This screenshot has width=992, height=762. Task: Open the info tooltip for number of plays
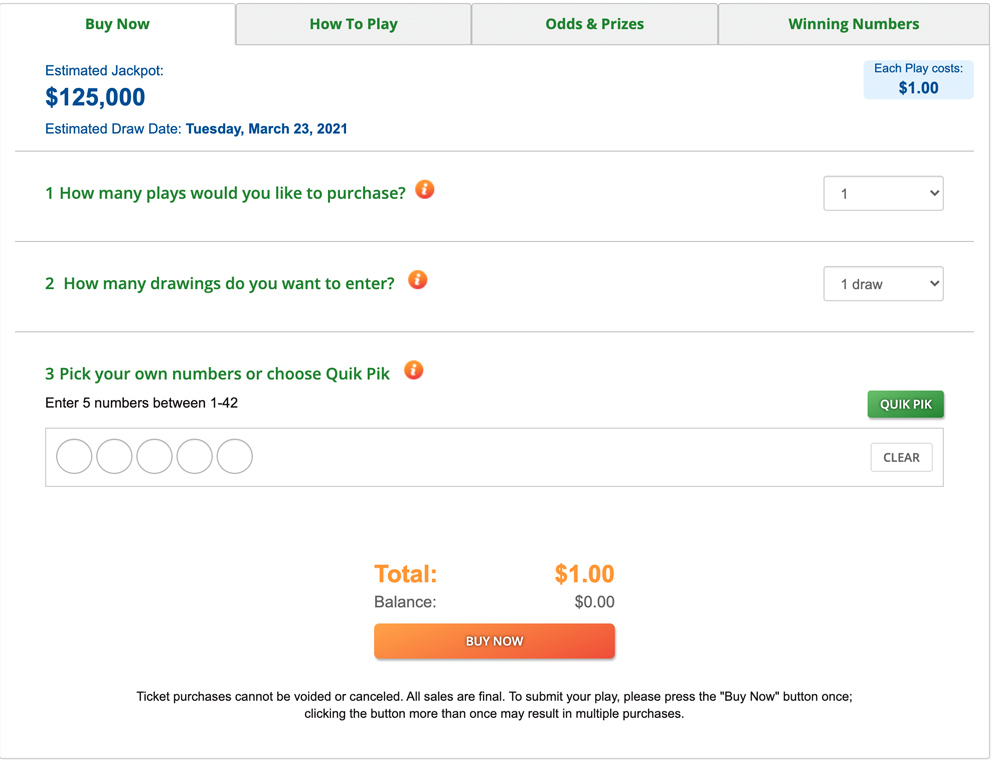point(424,189)
